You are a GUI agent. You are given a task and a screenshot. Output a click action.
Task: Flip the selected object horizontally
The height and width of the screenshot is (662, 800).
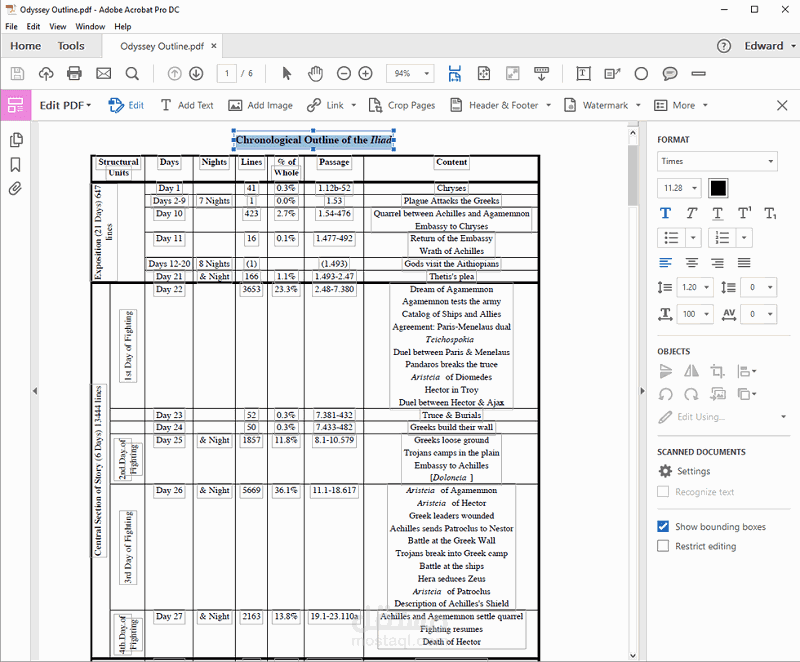point(691,371)
